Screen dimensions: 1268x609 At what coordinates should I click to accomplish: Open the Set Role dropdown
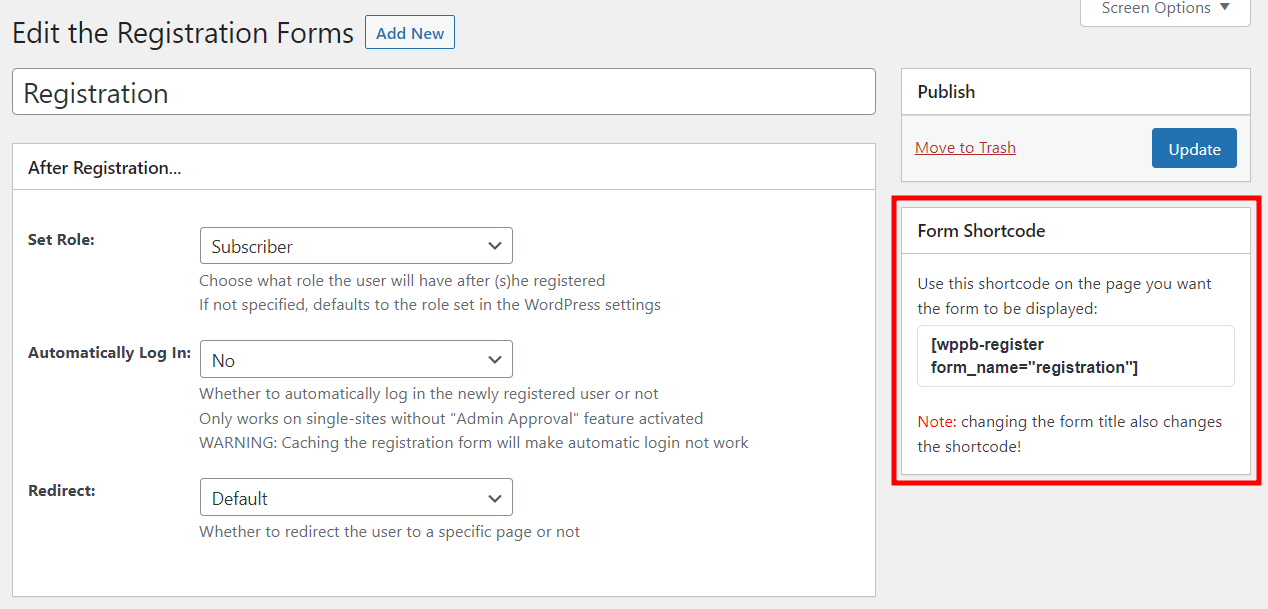click(x=356, y=246)
